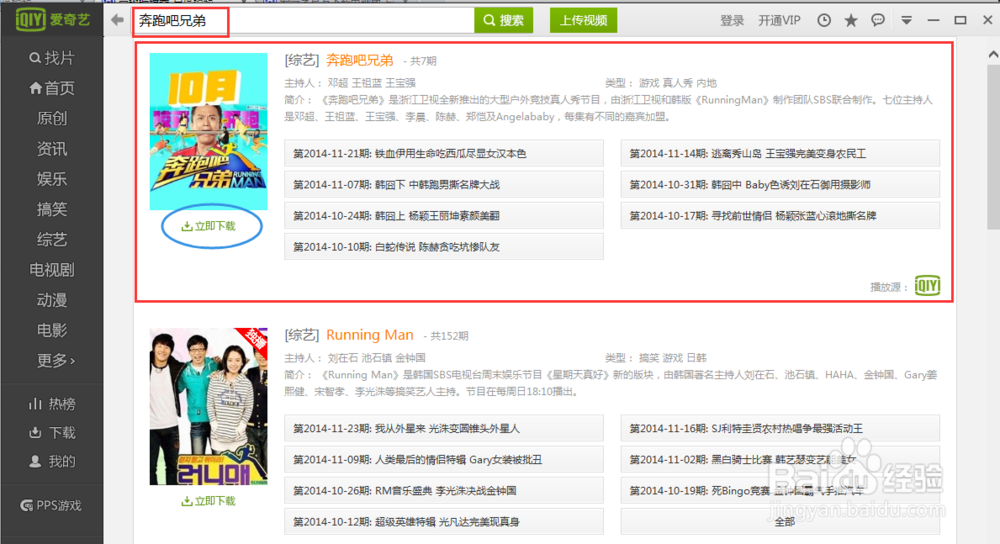Open episode 2014-11-16 SJ利特圭贤
This screenshot has height=544, width=1000.
point(780,429)
